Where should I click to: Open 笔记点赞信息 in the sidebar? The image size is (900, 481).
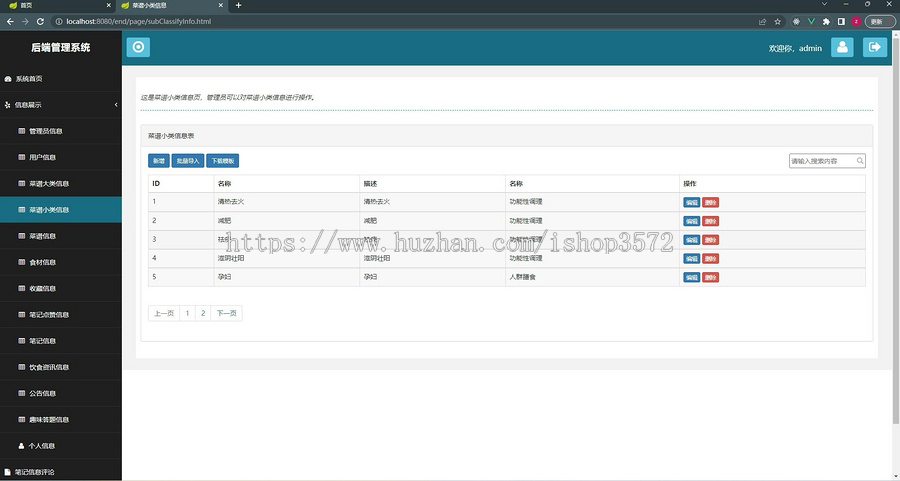point(60,315)
